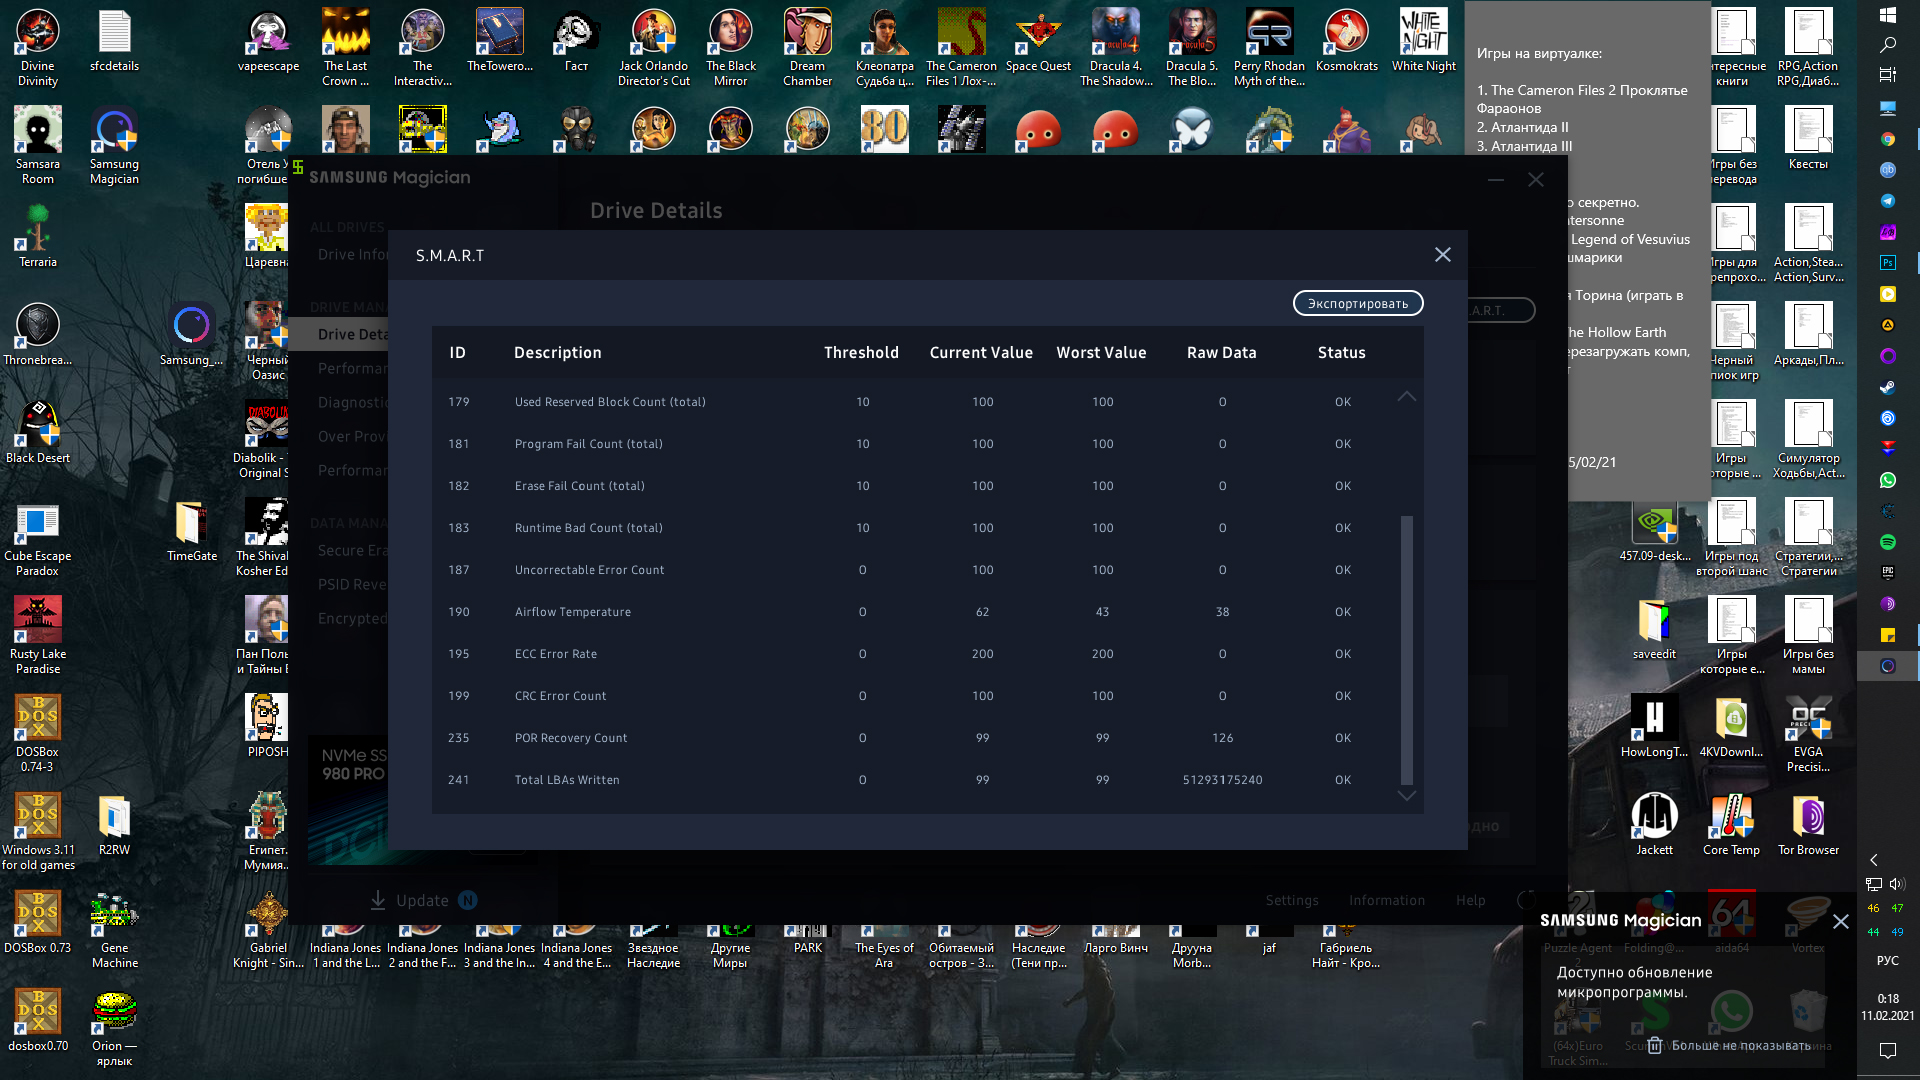Select Drive Details in Magician sidebar
This screenshot has height=1080, width=1920.
pyautogui.click(x=352, y=334)
